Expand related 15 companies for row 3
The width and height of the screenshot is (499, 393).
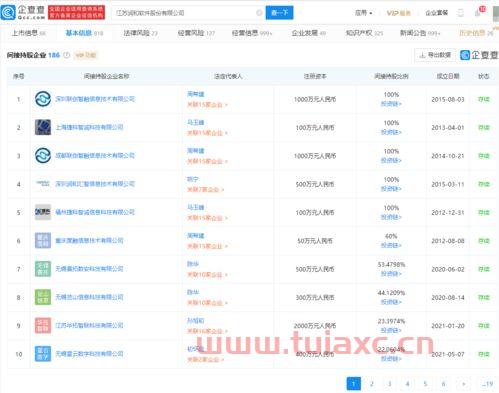[x=207, y=161]
